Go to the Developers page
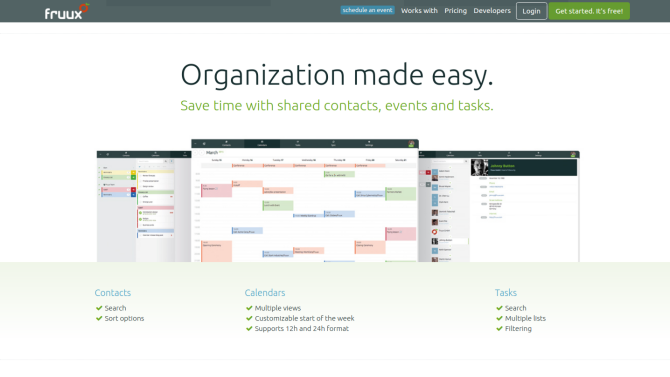The width and height of the screenshot is (670, 377). click(491, 11)
